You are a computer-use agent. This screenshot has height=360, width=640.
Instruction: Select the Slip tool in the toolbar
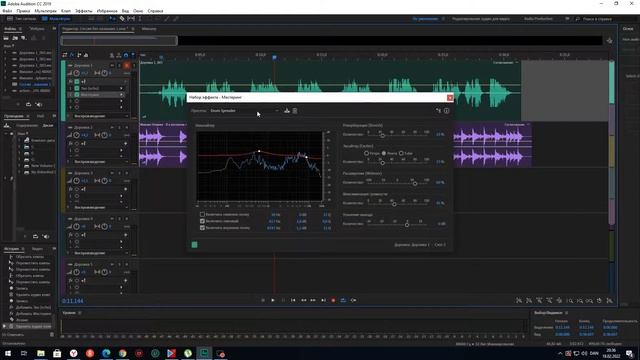click(x=131, y=19)
